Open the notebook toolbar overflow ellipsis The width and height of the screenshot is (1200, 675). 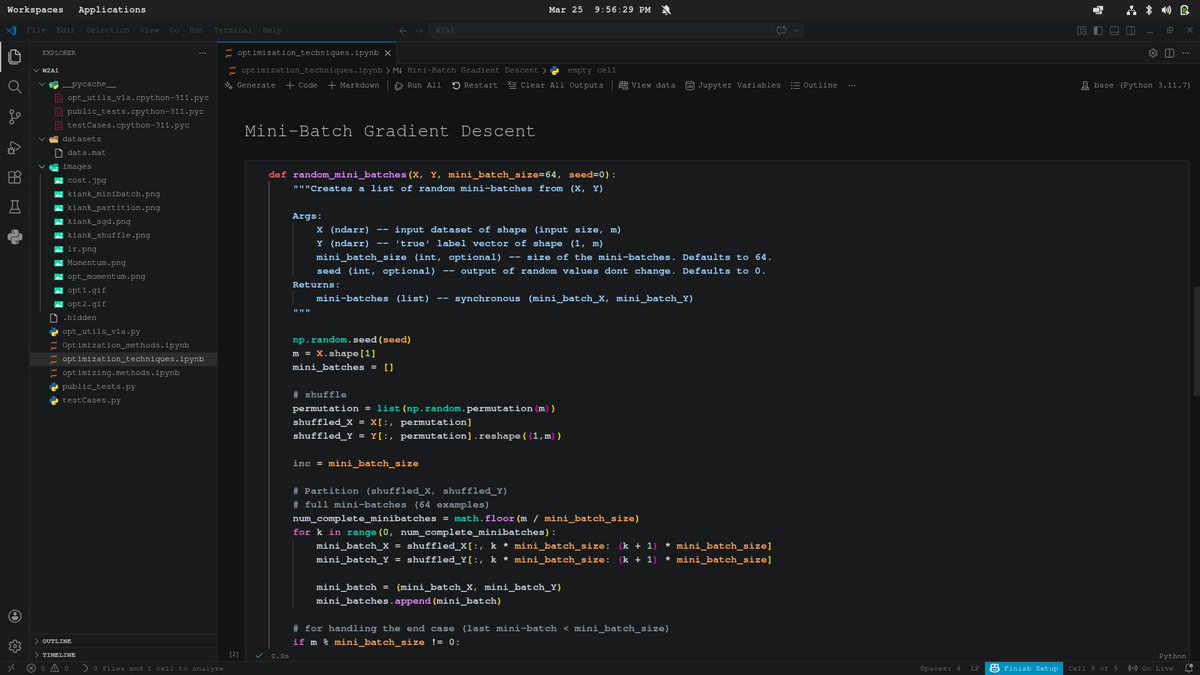pyautogui.click(x=852, y=85)
